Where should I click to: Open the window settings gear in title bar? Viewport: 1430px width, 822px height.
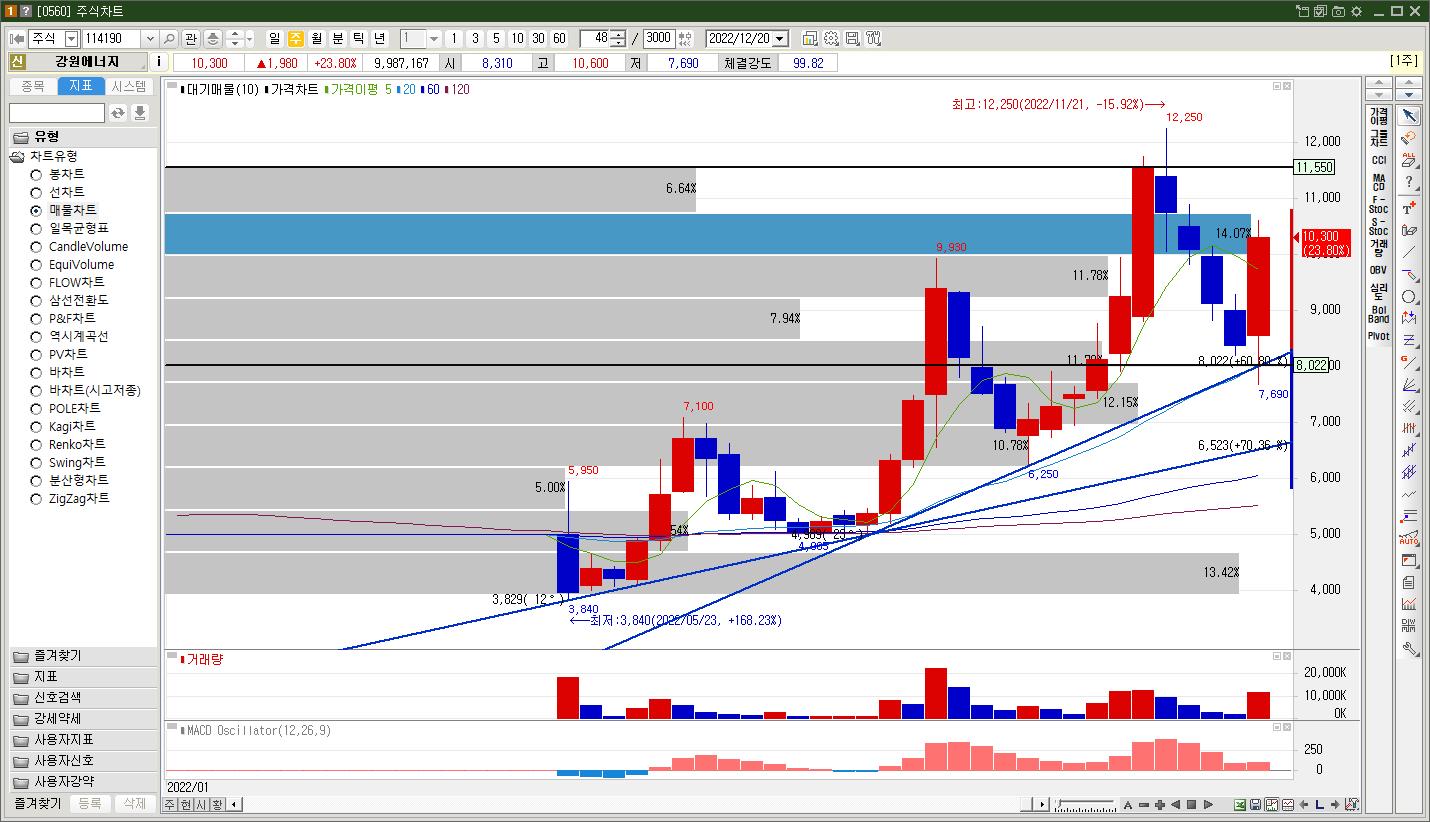tap(1357, 11)
